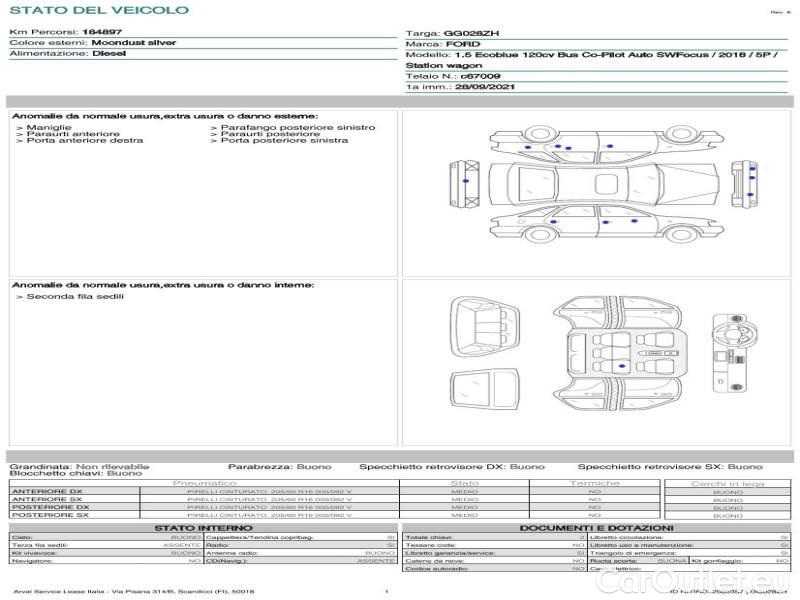Viewport: 800px width, 600px height.
Task: Click the STATO DEL VEICOLO title
Action: [98, 10]
